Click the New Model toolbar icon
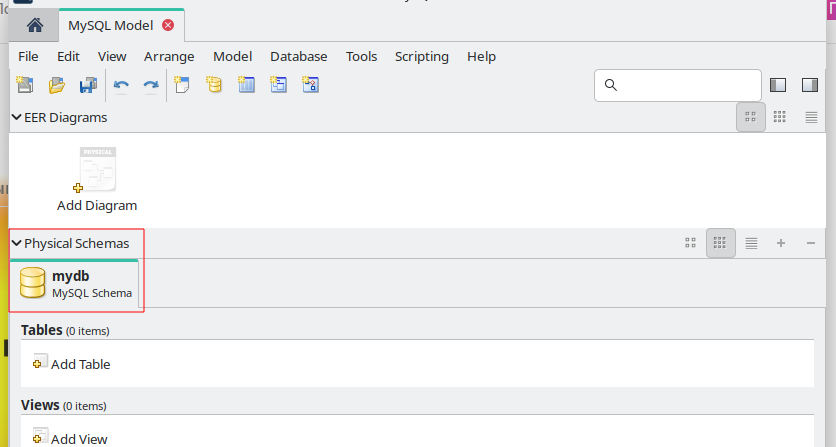Viewport: 836px width, 447px height. pos(25,86)
